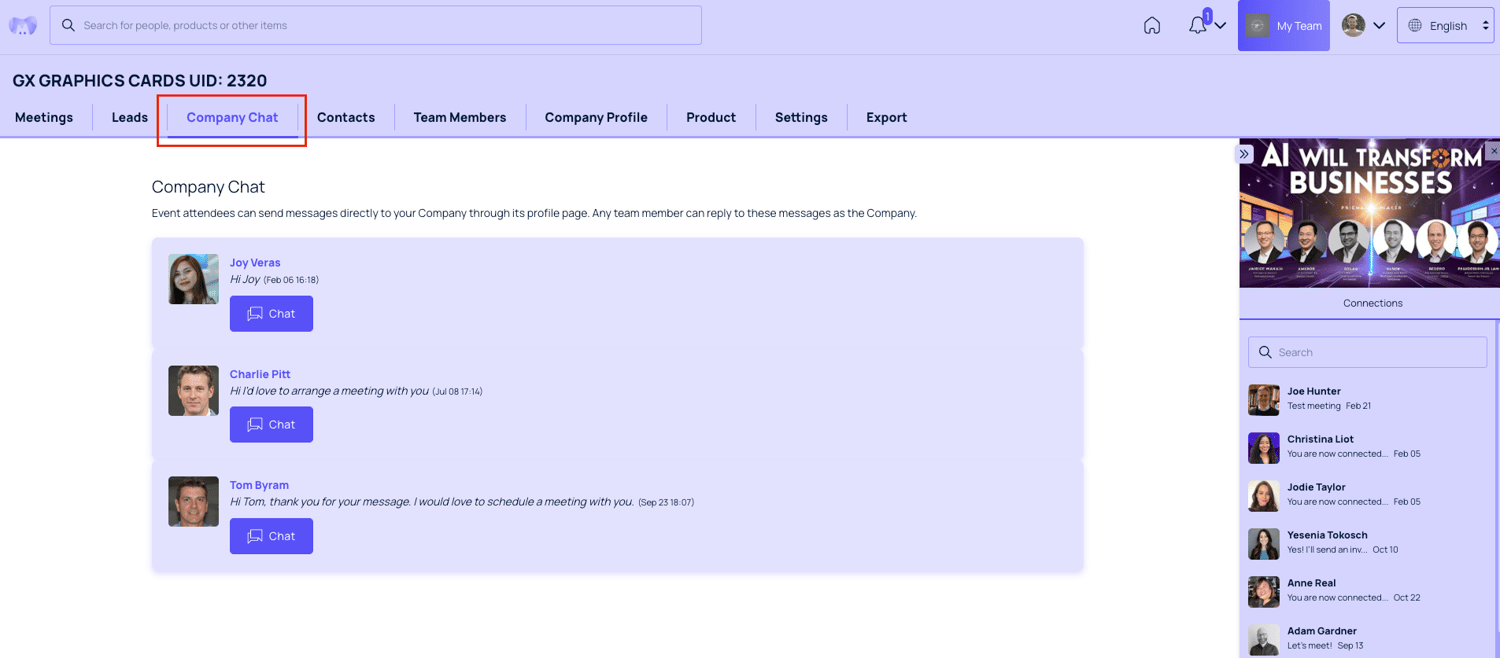The height and width of the screenshot is (658, 1500).
Task: Open conversation with Jodie Taylor
Action: 1367,495
